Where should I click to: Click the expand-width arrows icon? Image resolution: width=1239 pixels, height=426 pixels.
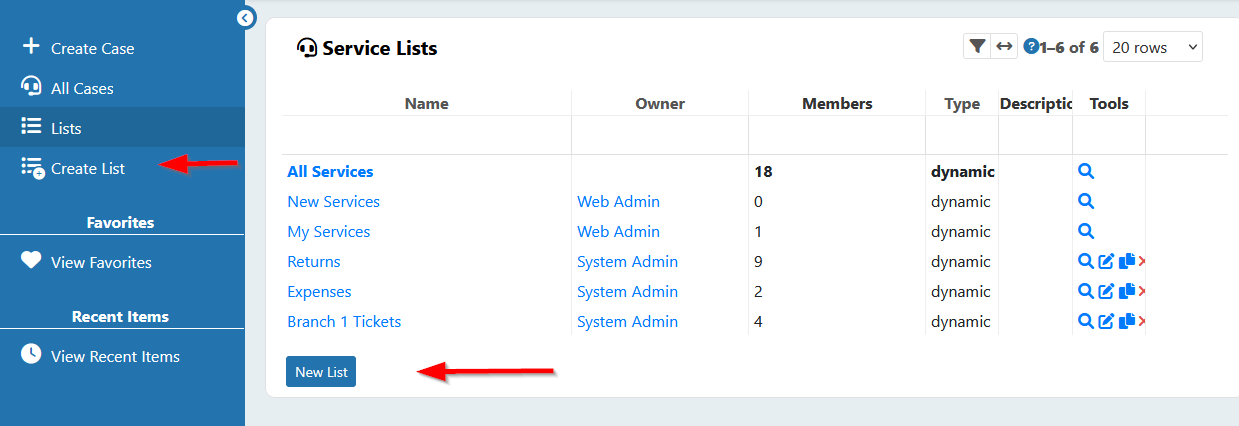coord(1004,46)
